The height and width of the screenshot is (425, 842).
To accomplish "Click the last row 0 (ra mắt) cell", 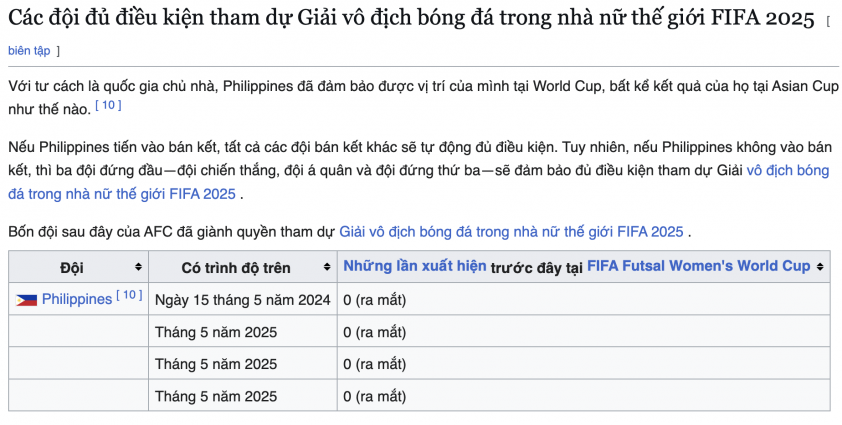I will click(x=584, y=395).
